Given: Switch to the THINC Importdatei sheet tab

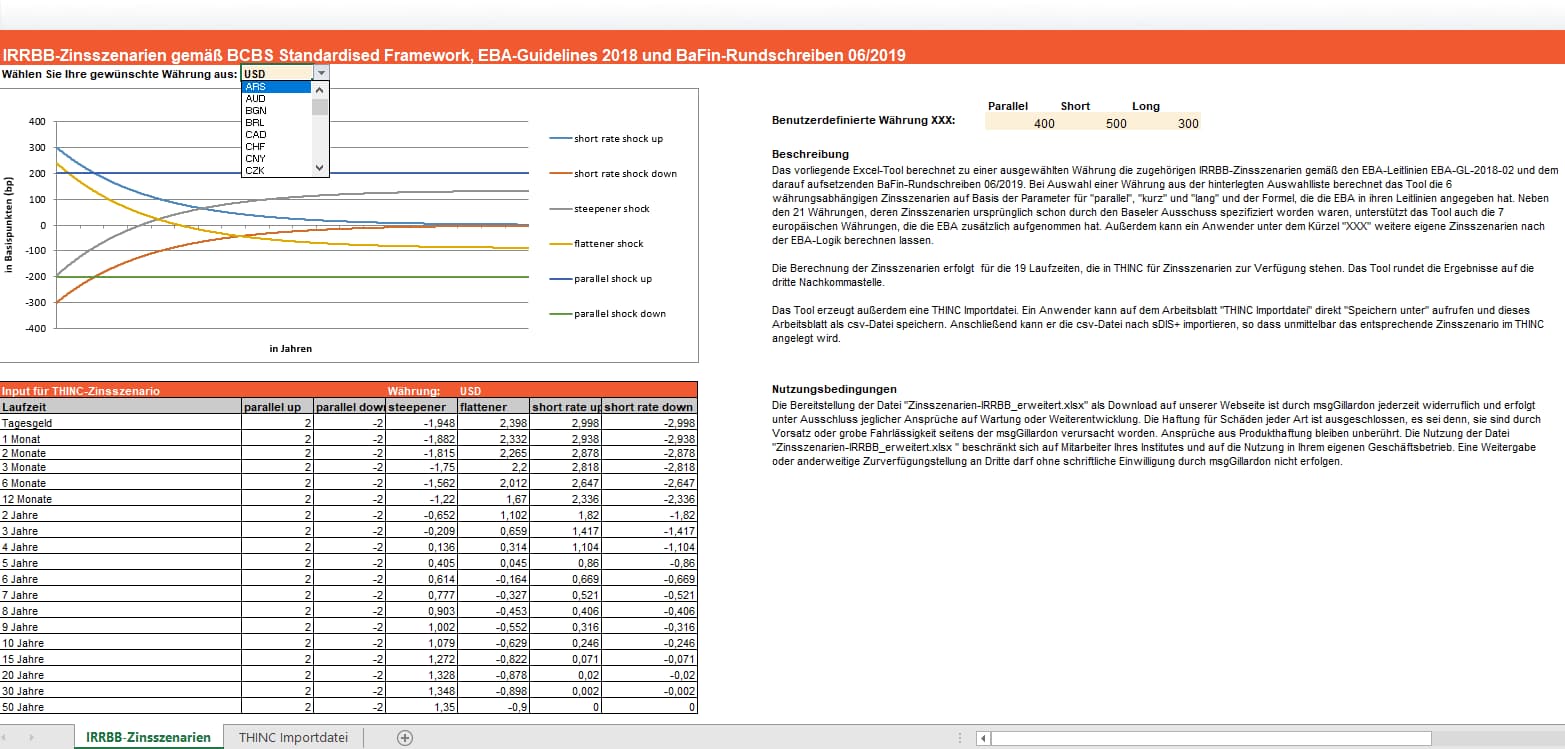Looking at the screenshot, I should click(x=294, y=737).
